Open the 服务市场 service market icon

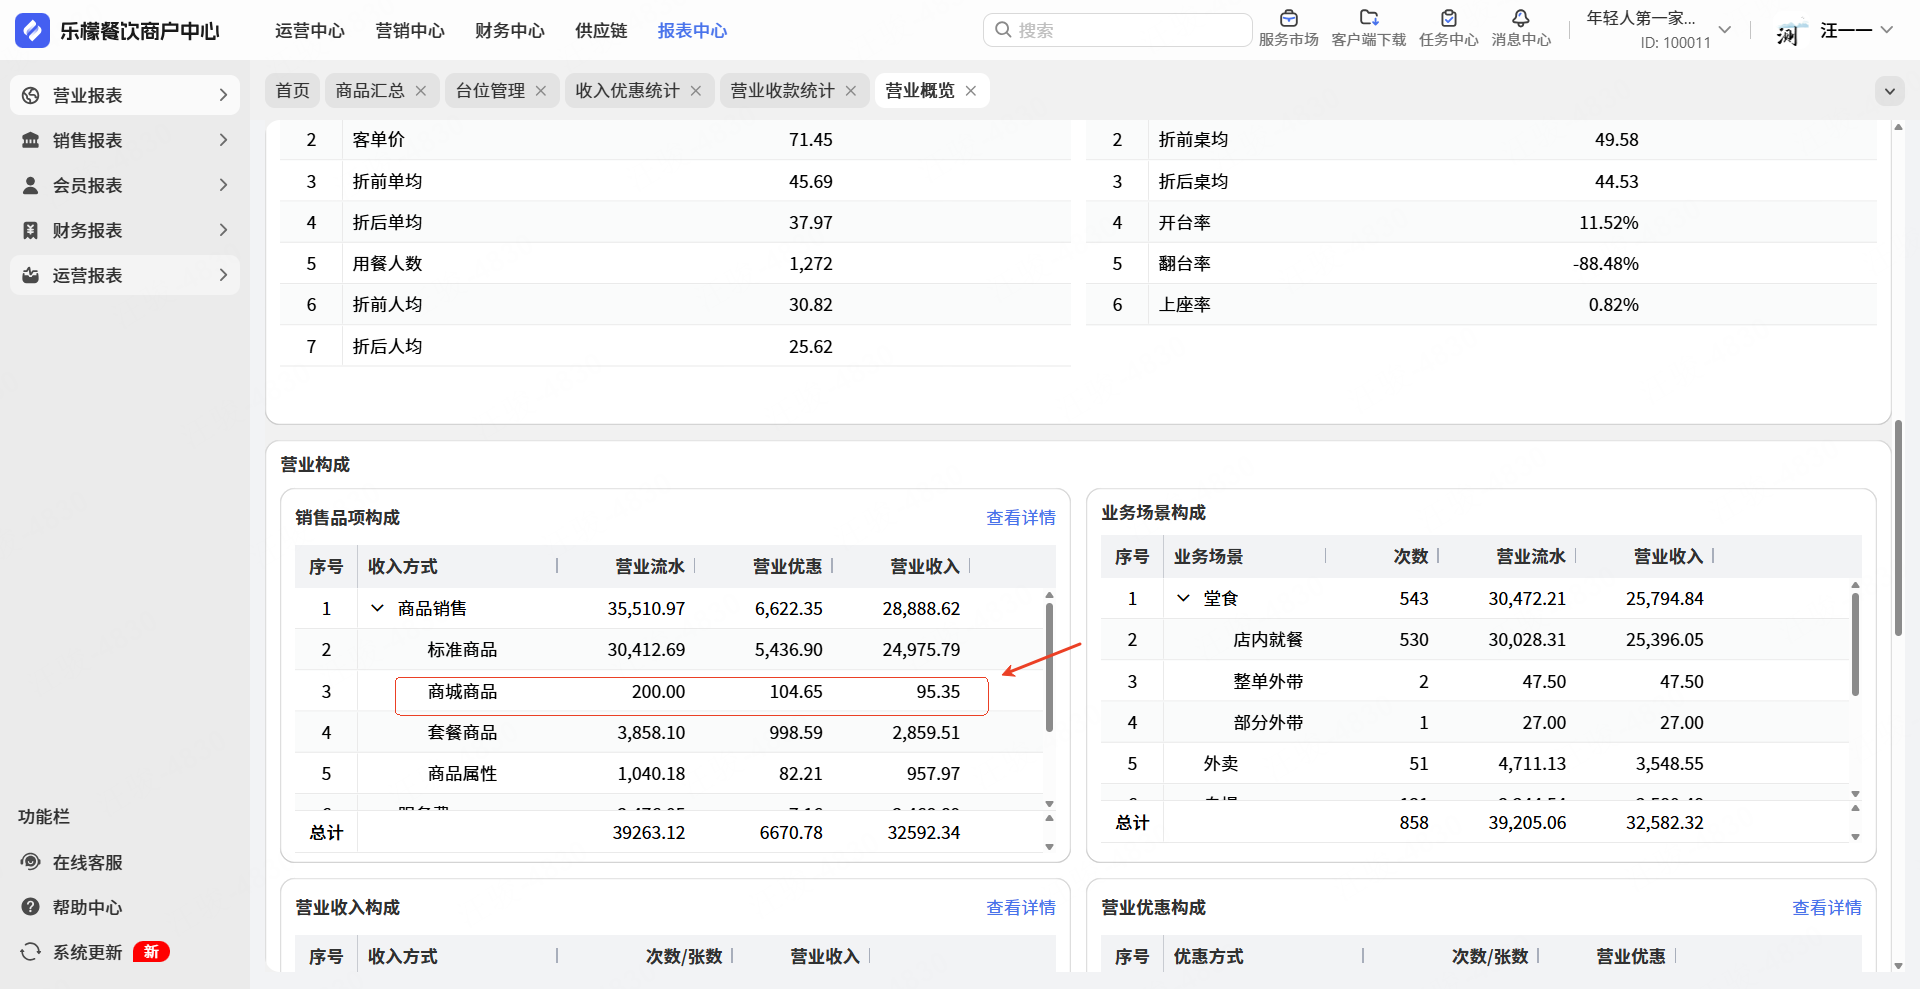point(1288,19)
